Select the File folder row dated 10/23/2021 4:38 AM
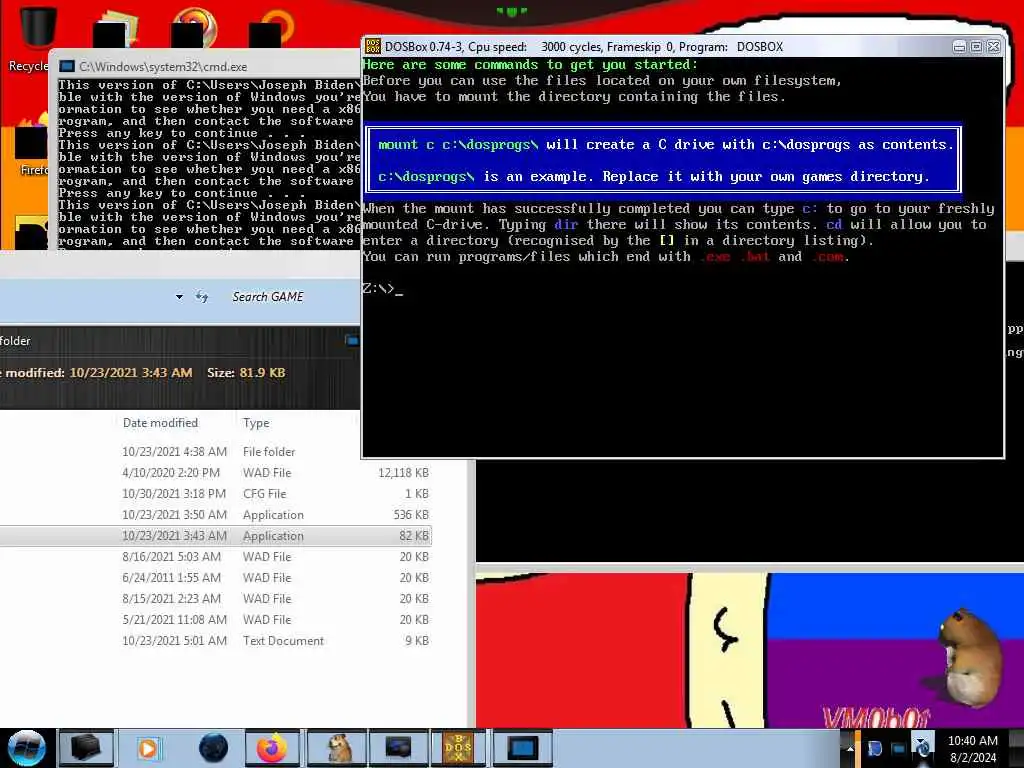Screen dimensions: 1024x768 coord(216,452)
